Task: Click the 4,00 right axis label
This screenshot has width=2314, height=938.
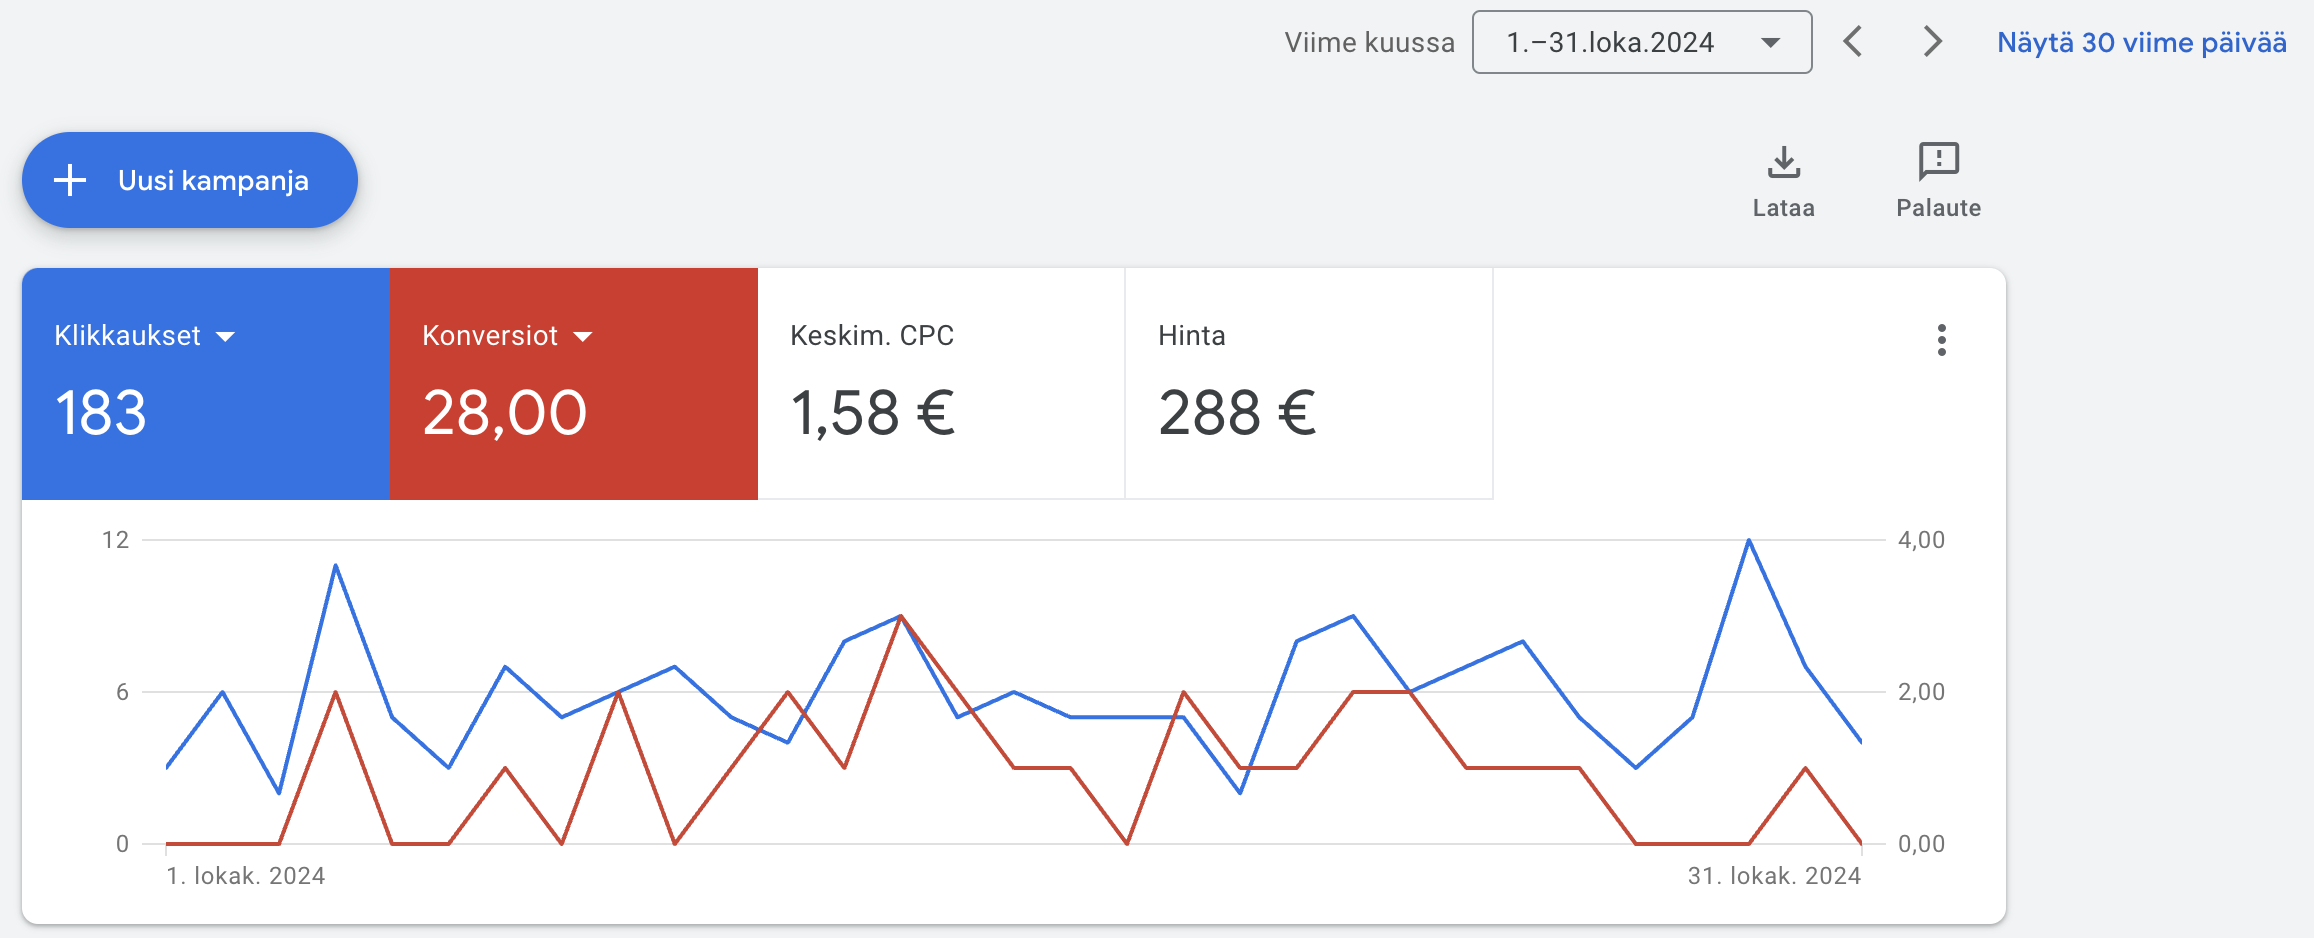Action: [x=1921, y=540]
